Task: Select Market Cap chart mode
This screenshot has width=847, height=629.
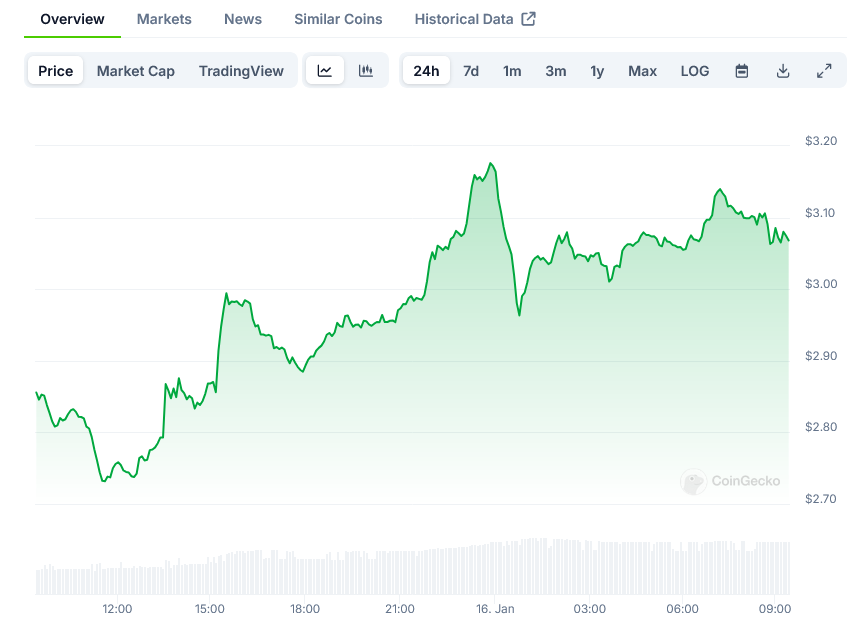Action: tap(136, 71)
